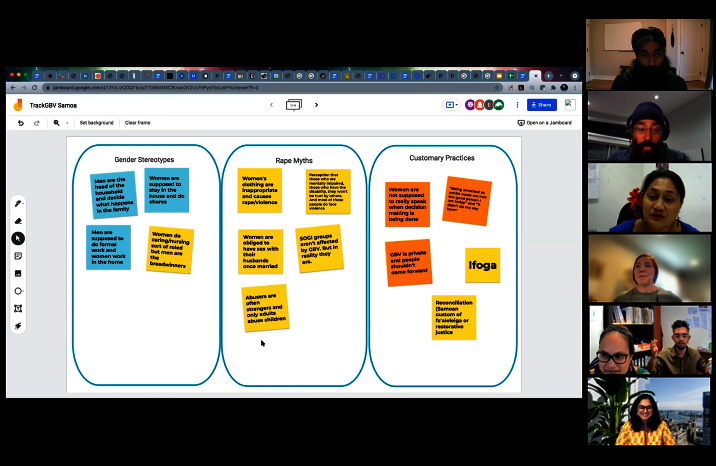Select the Circle shape tool
The height and width of the screenshot is (466, 716).
pos(18,291)
